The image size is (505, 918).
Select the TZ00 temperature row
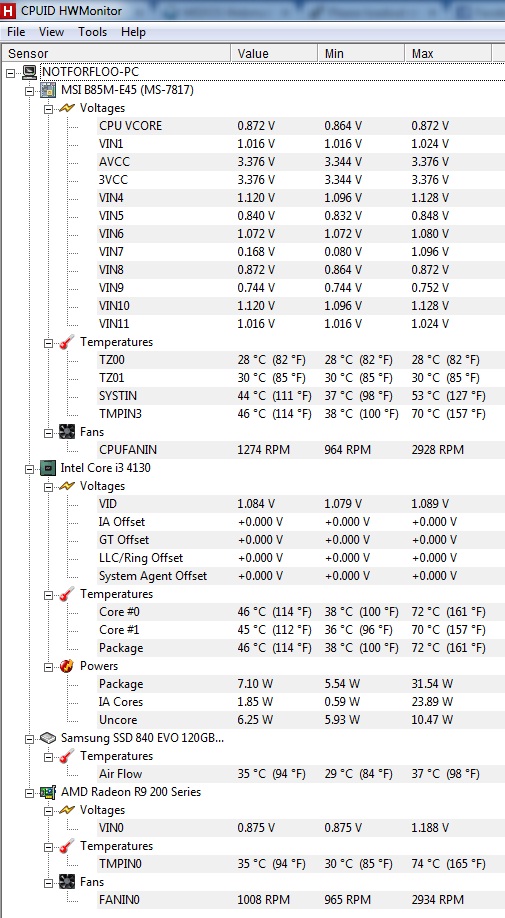coord(301,360)
